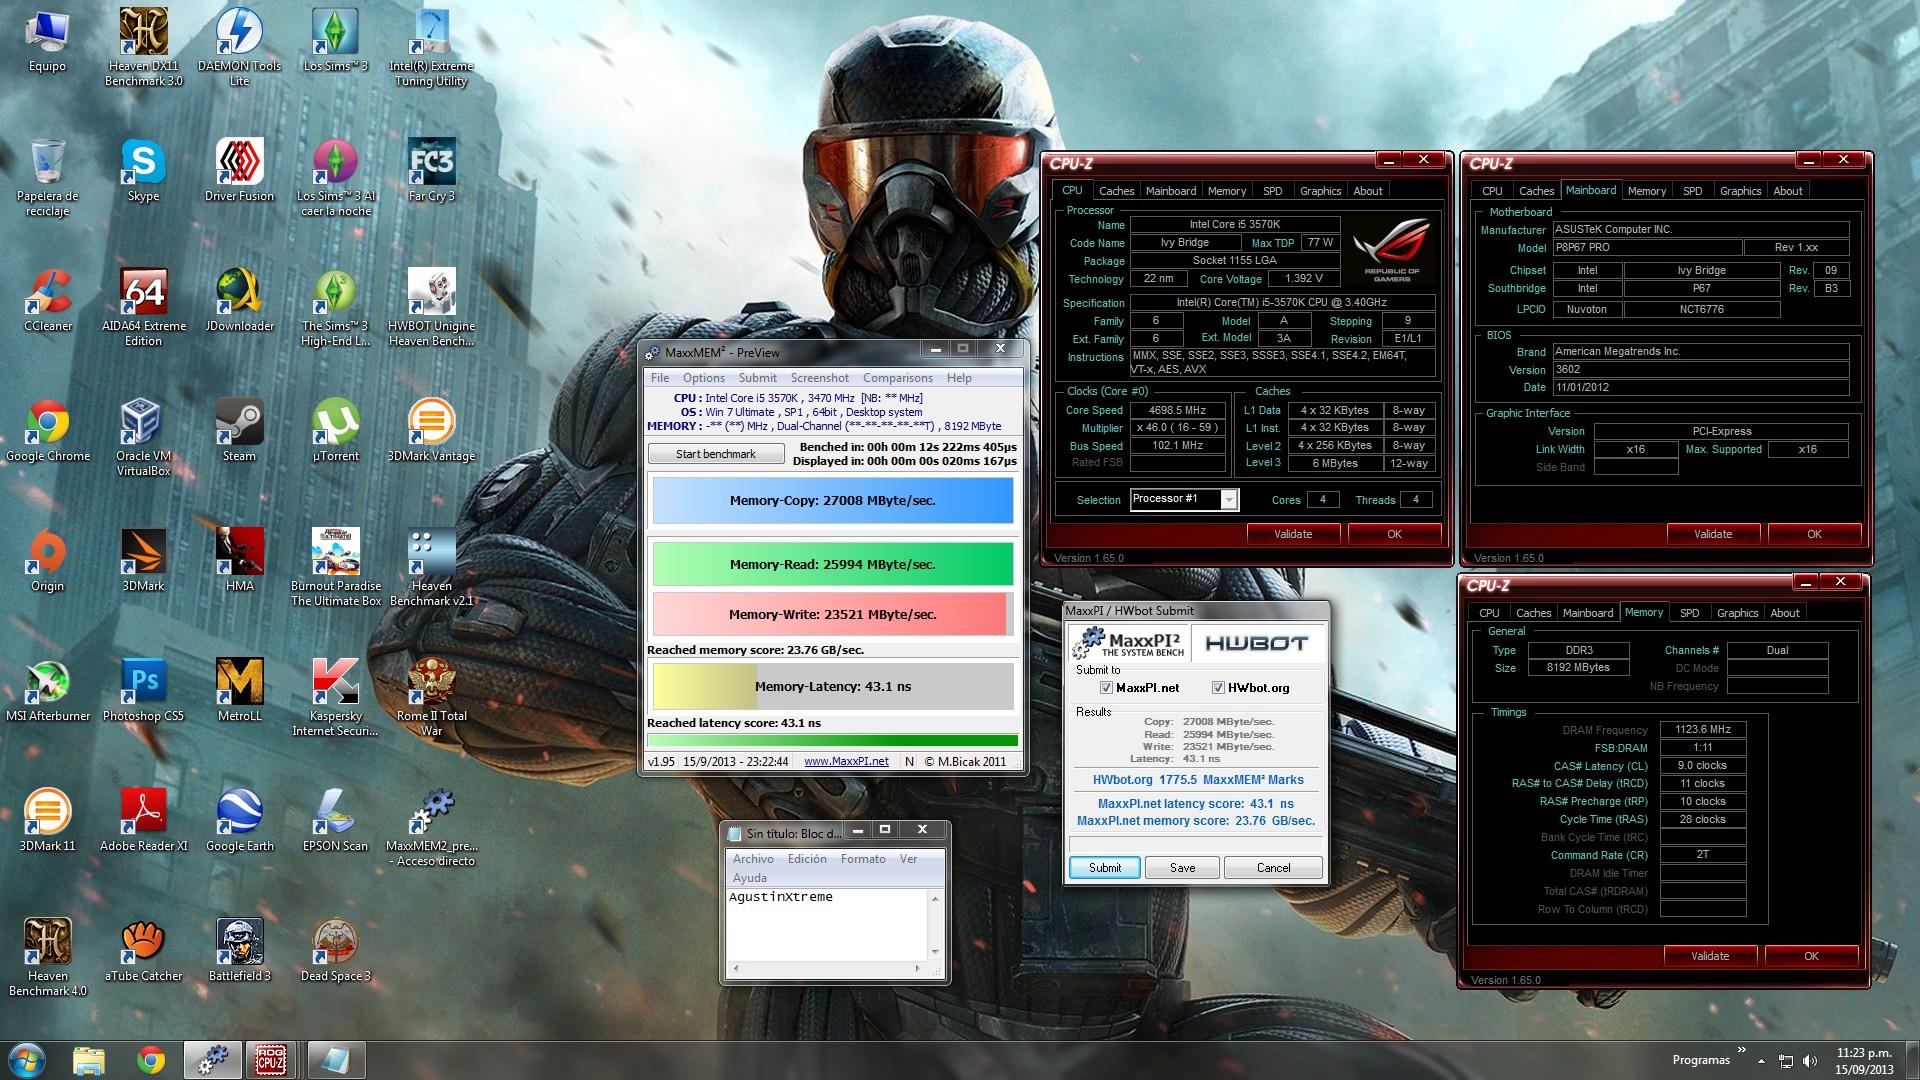Image resolution: width=1920 pixels, height=1080 pixels.
Task: Launch Google Chrome desktop icon
Action: [48, 431]
